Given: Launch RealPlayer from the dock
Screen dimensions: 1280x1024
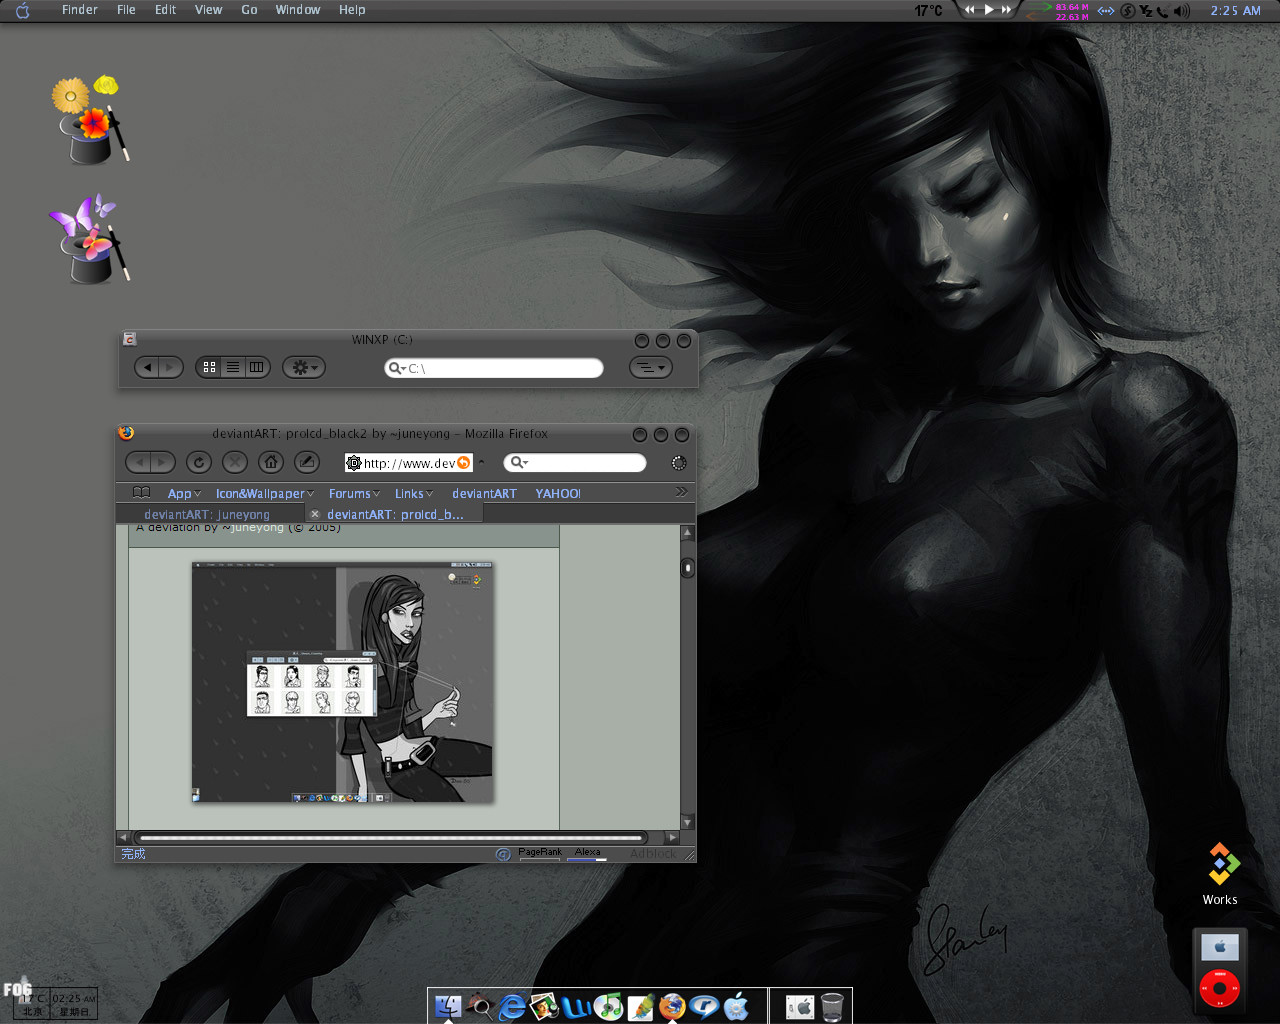Looking at the screenshot, I should (x=704, y=1006).
